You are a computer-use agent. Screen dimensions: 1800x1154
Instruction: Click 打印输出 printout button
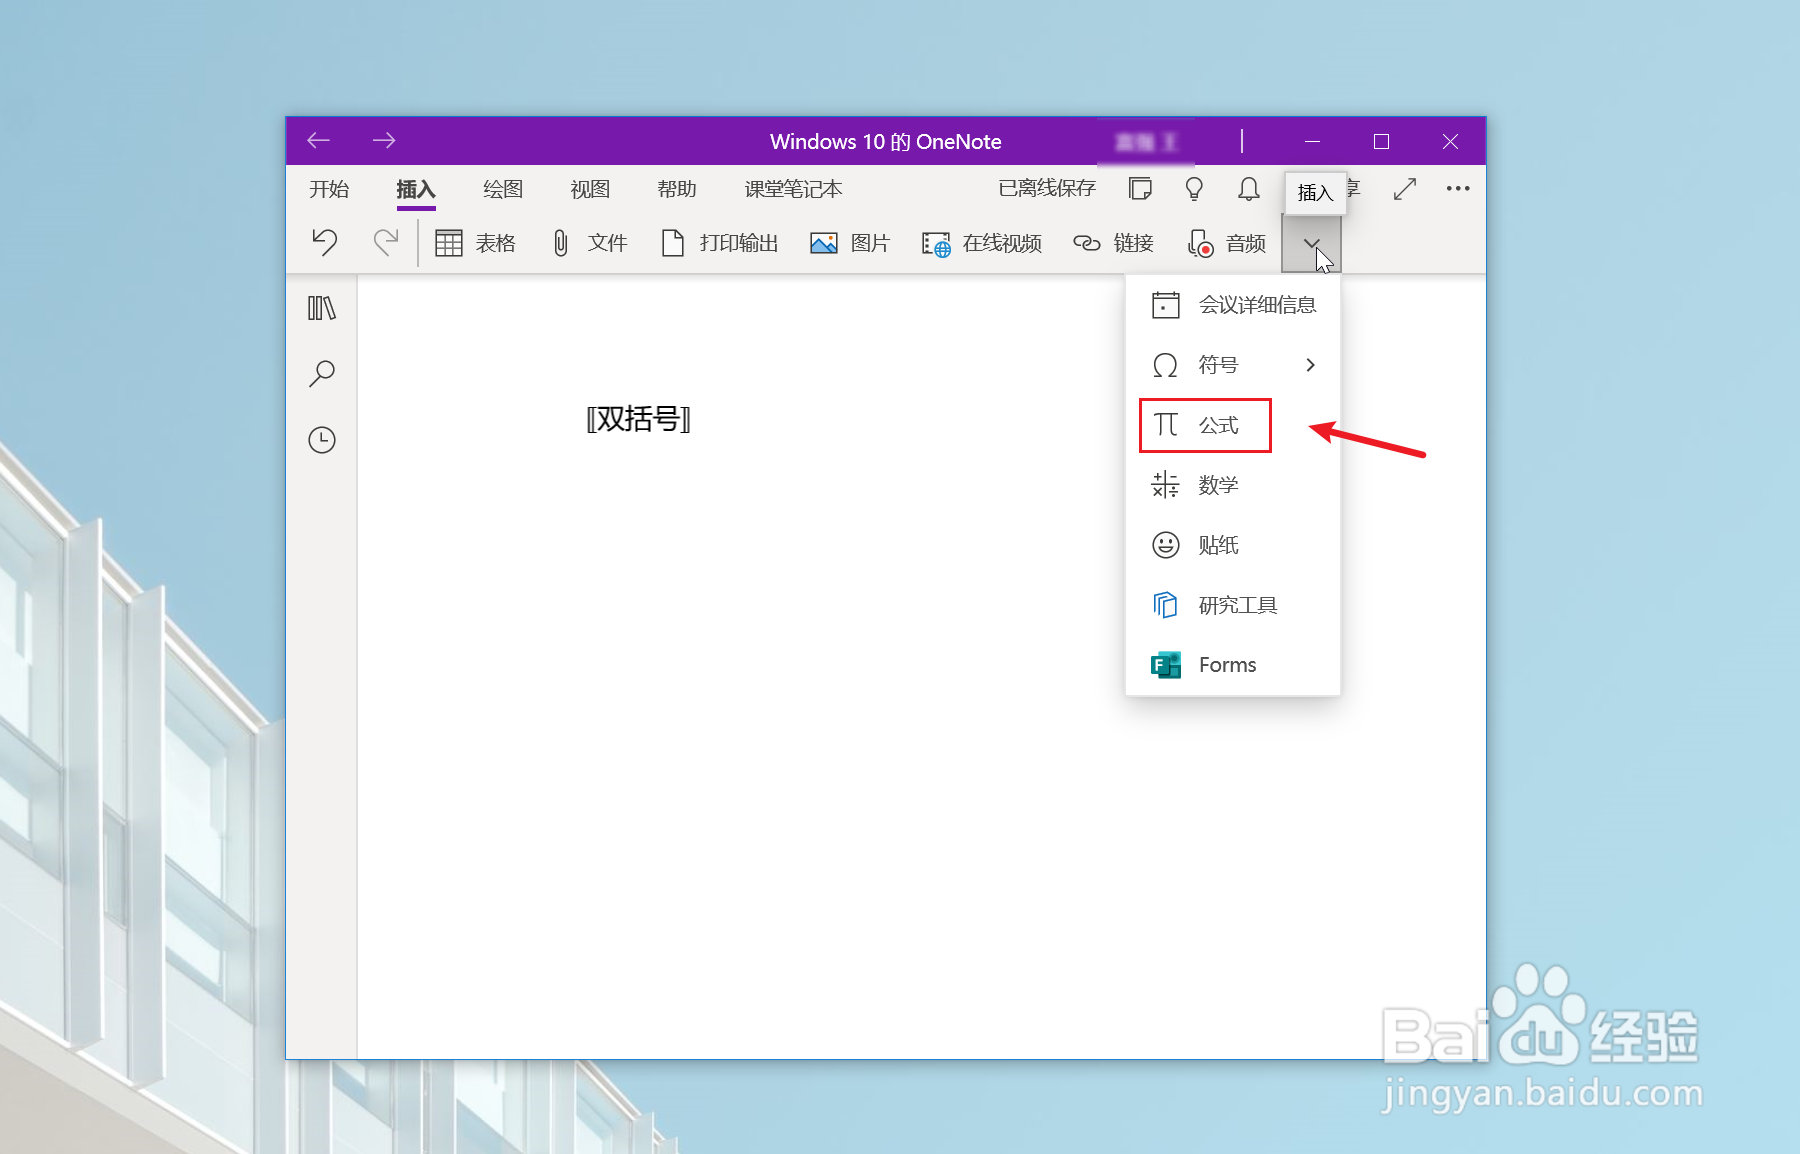coord(720,243)
